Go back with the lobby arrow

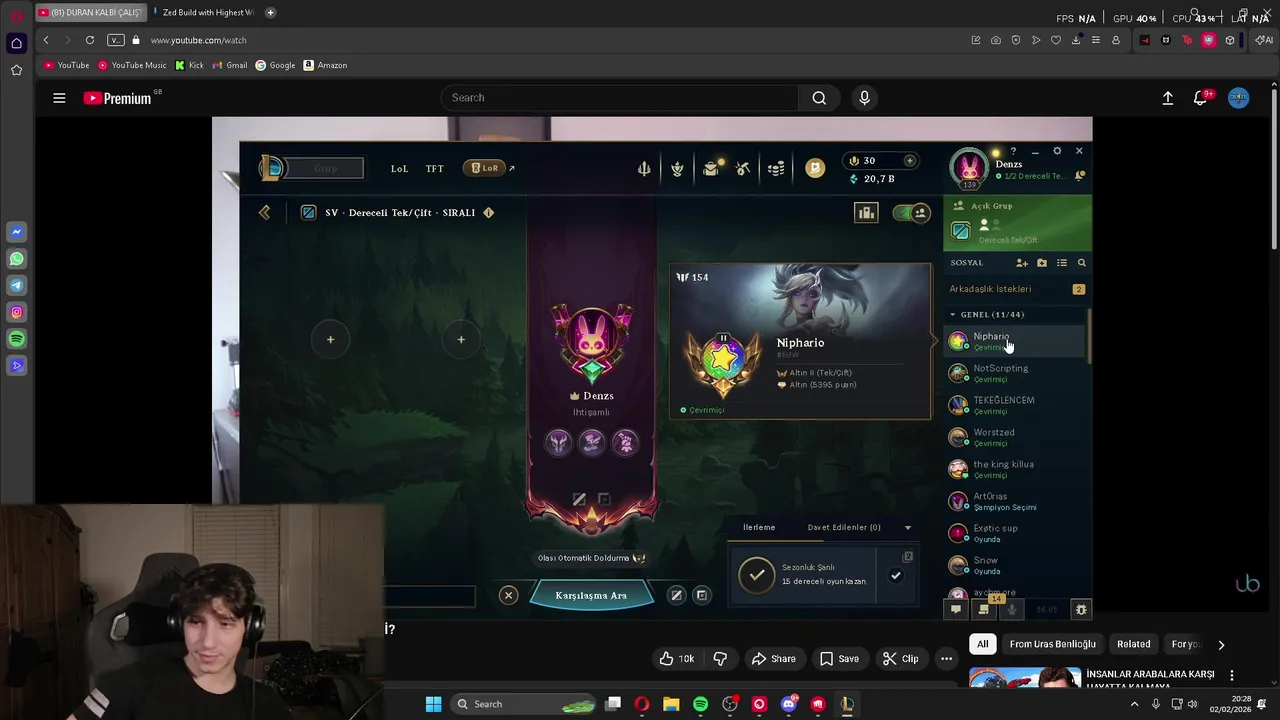coord(264,213)
